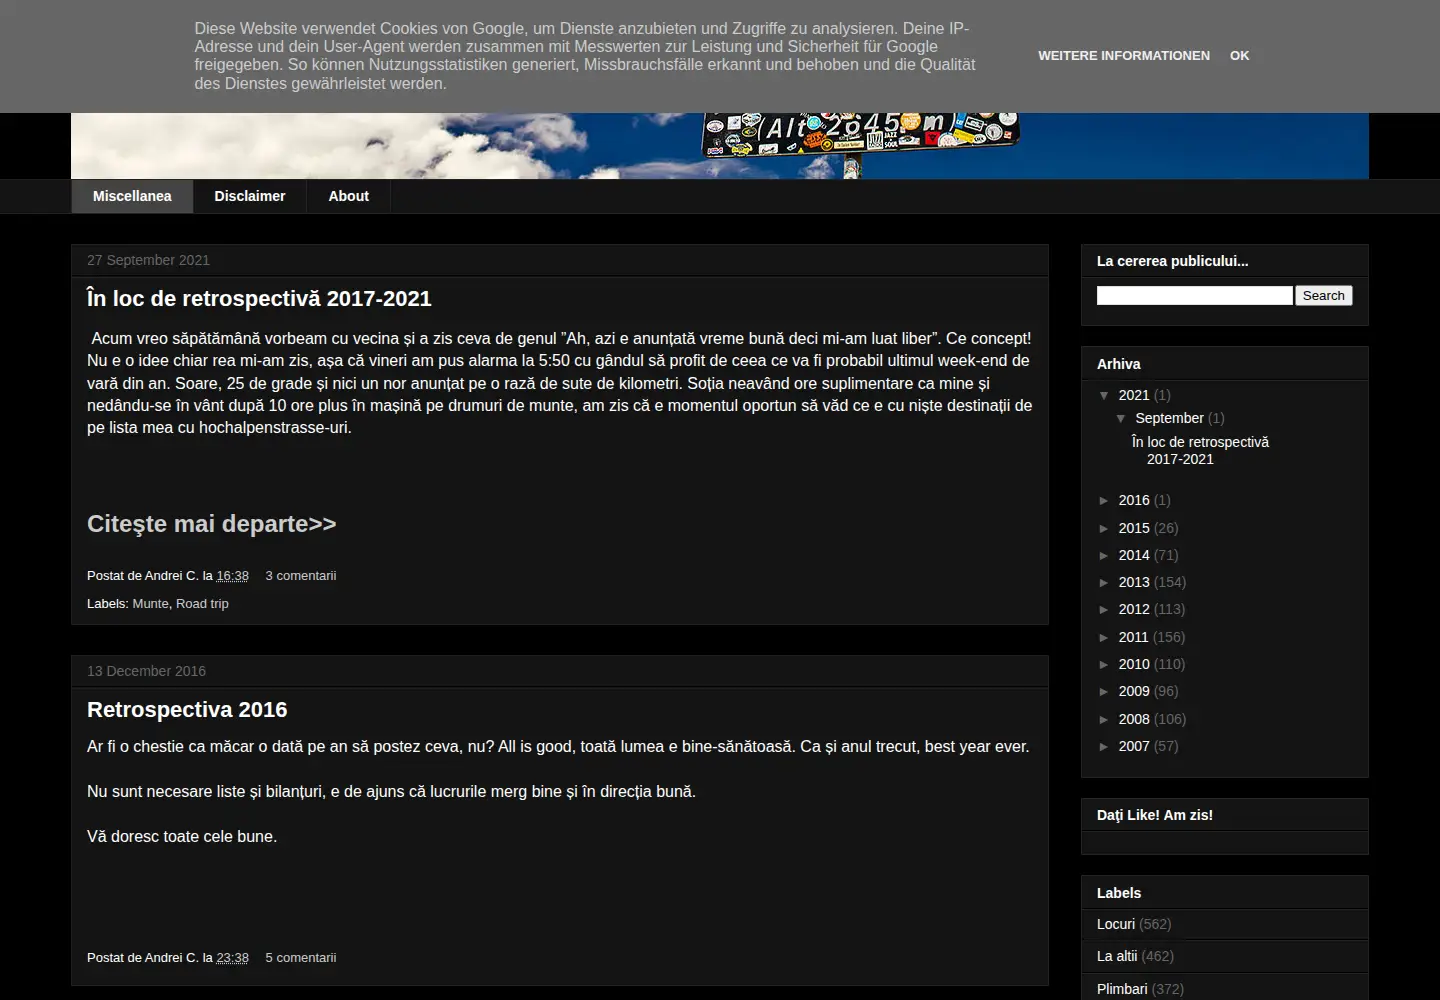1440x1000 pixels.
Task: Expand the 2014 archive year
Action: click(1104, 555)
